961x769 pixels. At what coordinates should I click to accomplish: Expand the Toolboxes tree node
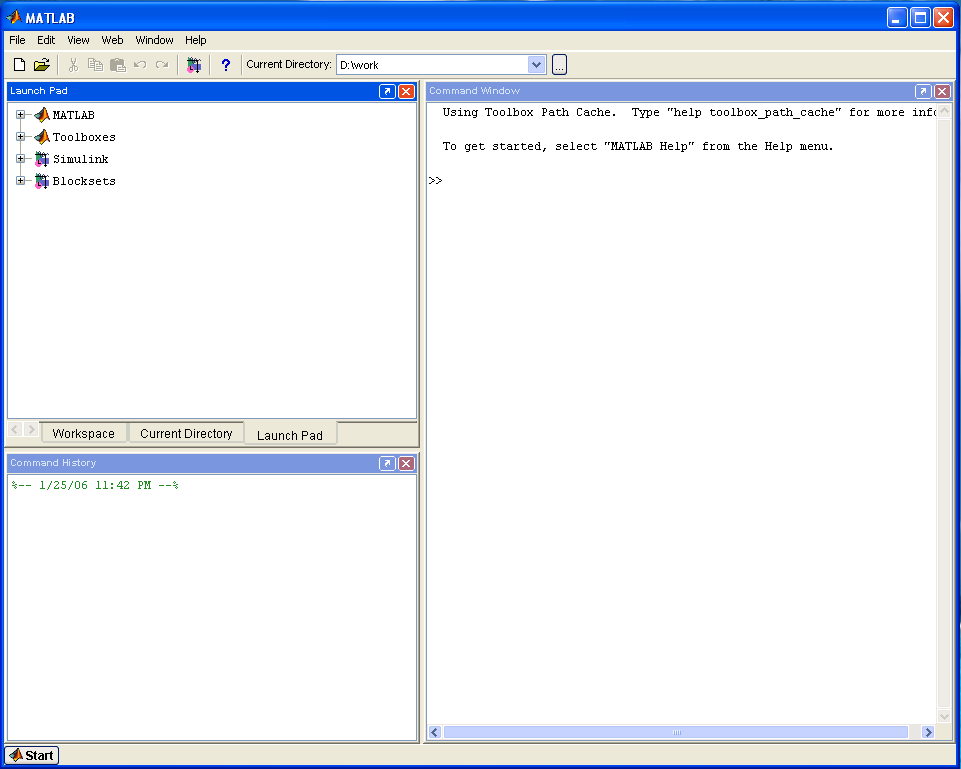point(20,137)
